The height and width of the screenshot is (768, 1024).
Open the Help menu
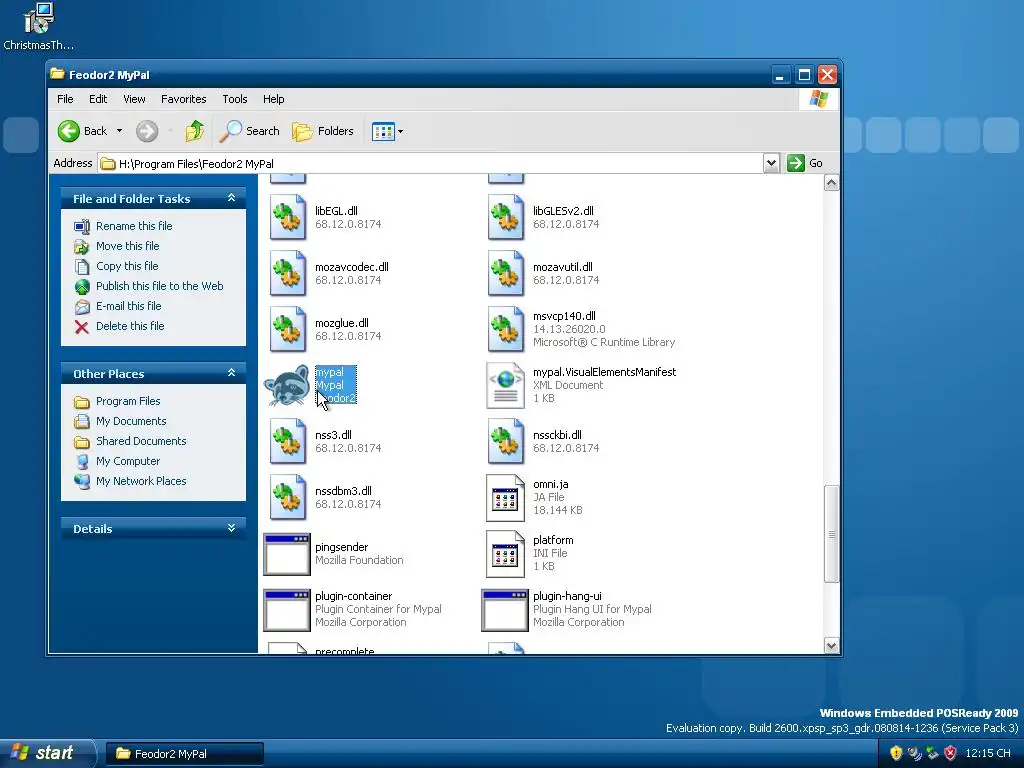tap(274, 99)
